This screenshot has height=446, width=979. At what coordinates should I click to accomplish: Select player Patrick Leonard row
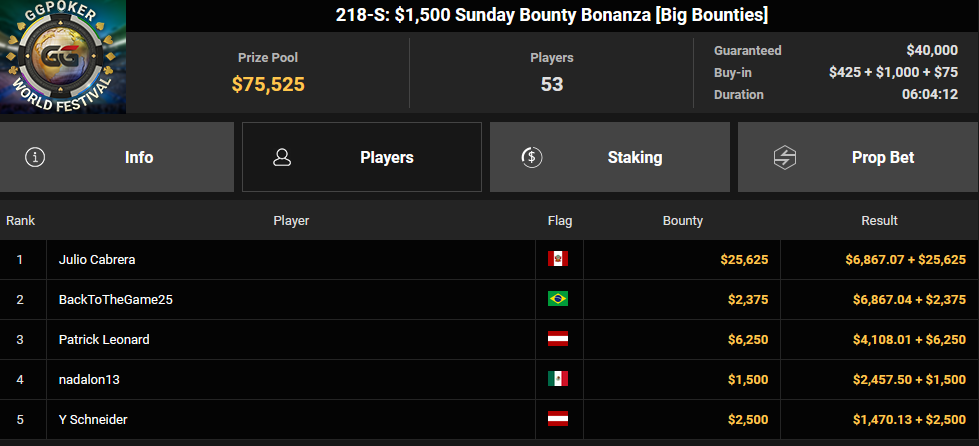(x=490, y=340)
